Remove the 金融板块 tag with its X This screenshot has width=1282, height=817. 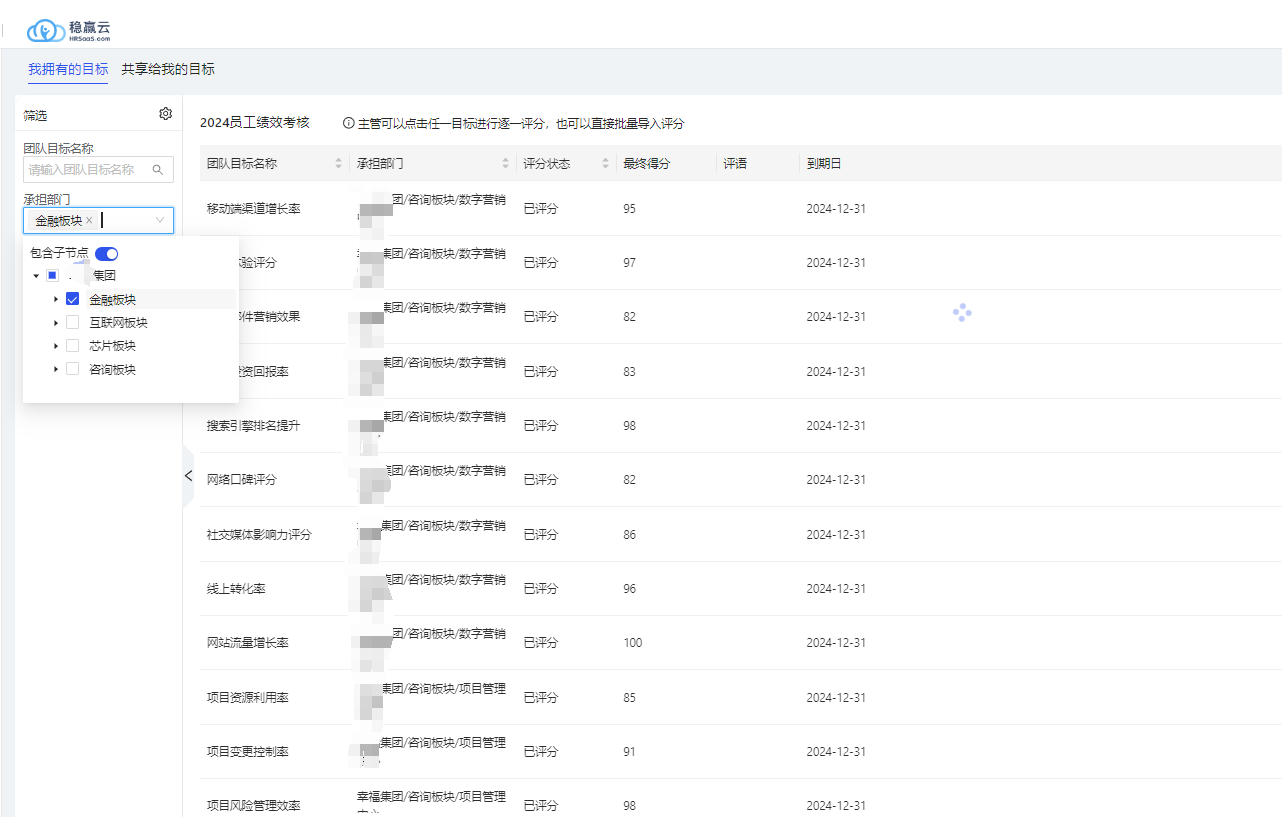(89, 221)
